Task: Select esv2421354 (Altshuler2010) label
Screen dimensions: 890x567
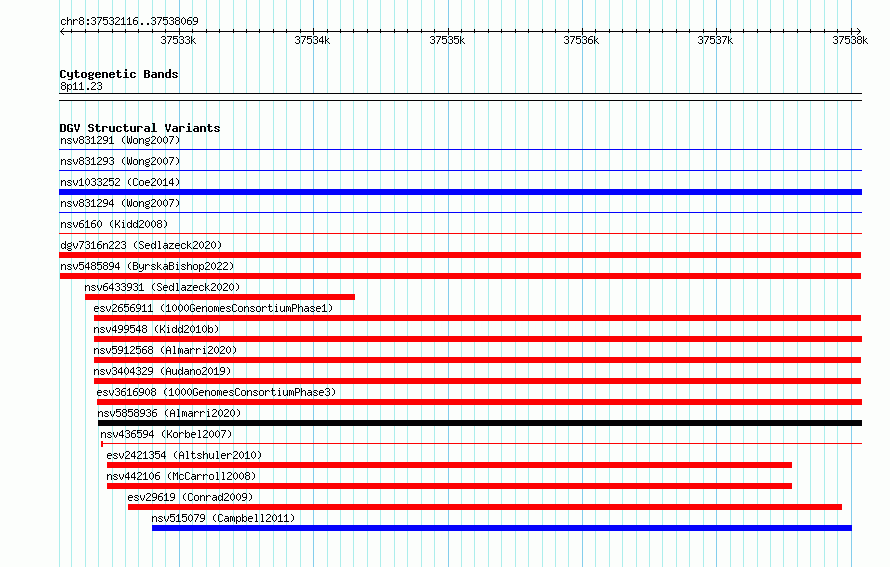Action: (184, 455)
